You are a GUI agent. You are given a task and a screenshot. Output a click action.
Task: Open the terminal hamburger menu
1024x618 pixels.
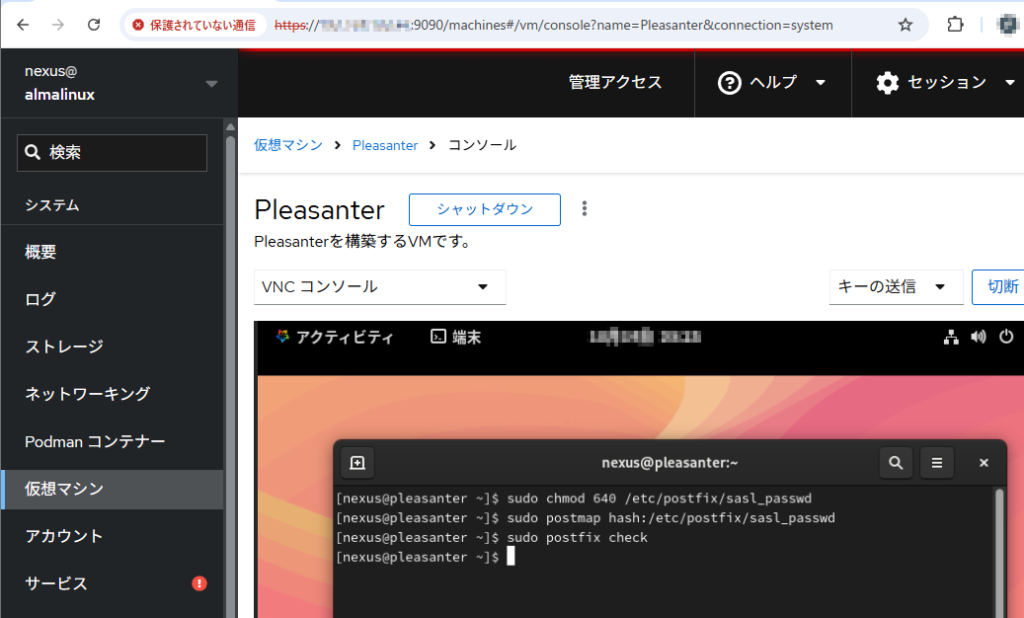937,462
